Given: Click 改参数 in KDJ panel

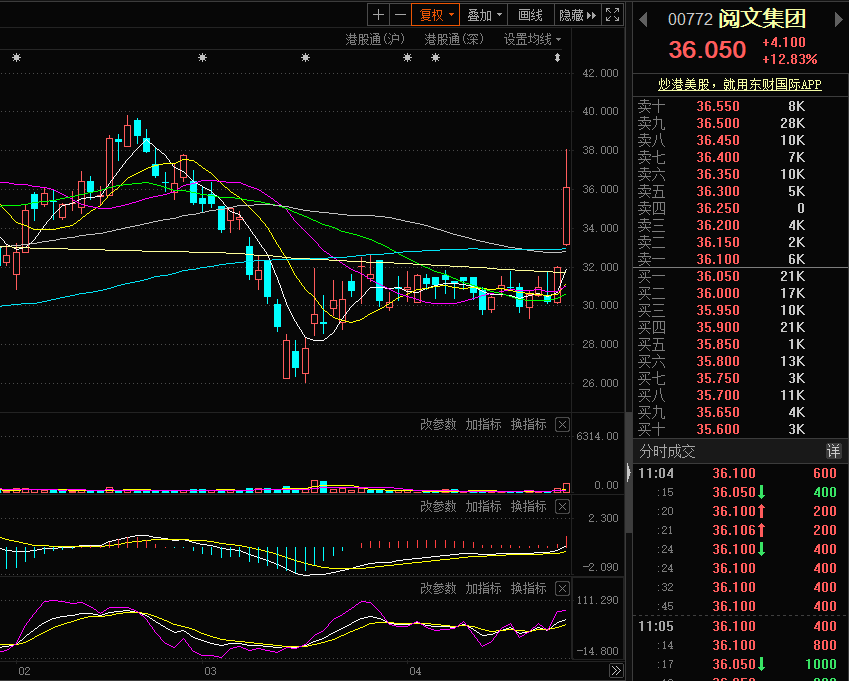Looking at the screenshot, I should (x=438, y=588).
